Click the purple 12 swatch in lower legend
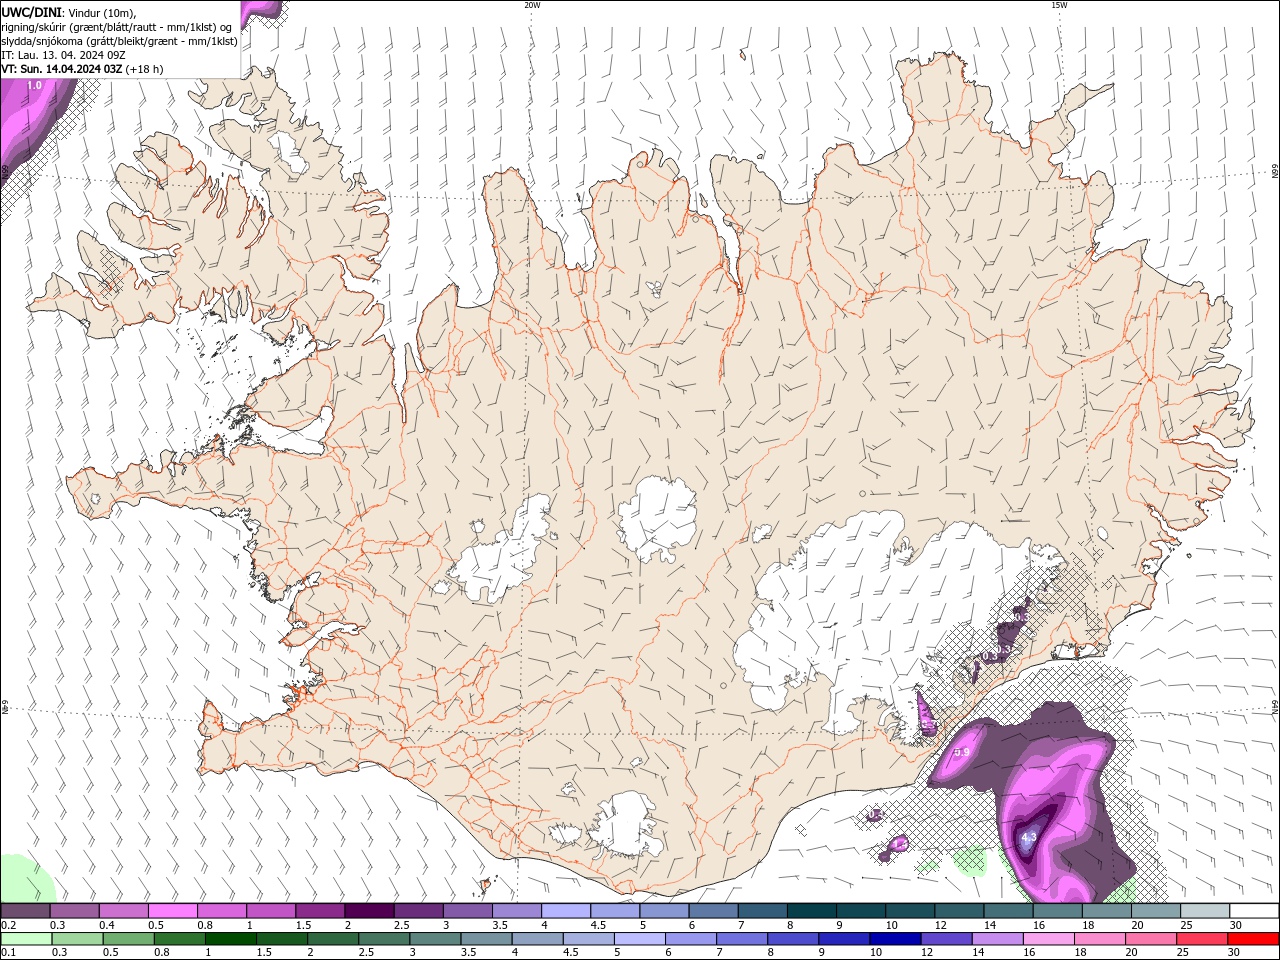 coord(947,939)
